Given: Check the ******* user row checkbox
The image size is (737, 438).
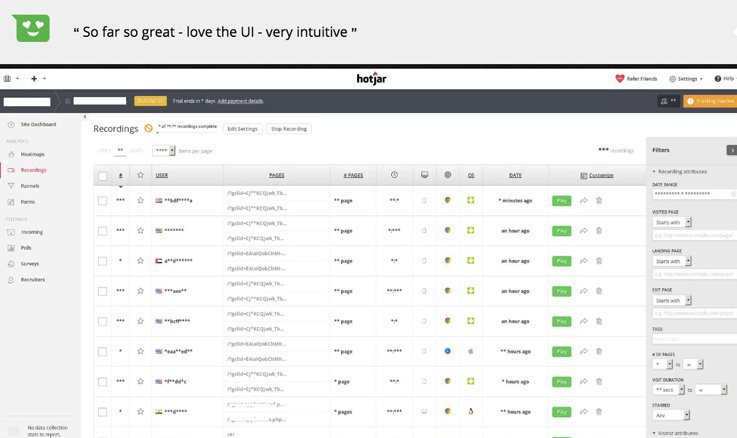Looking at the screenshot, I should click(x=102, y=231).
